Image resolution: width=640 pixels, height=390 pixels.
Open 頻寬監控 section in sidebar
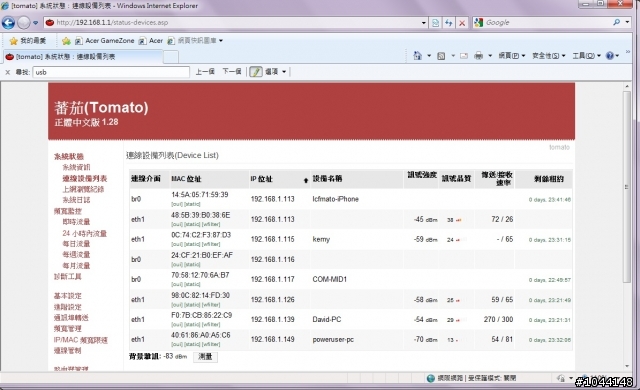coord(68,211)
